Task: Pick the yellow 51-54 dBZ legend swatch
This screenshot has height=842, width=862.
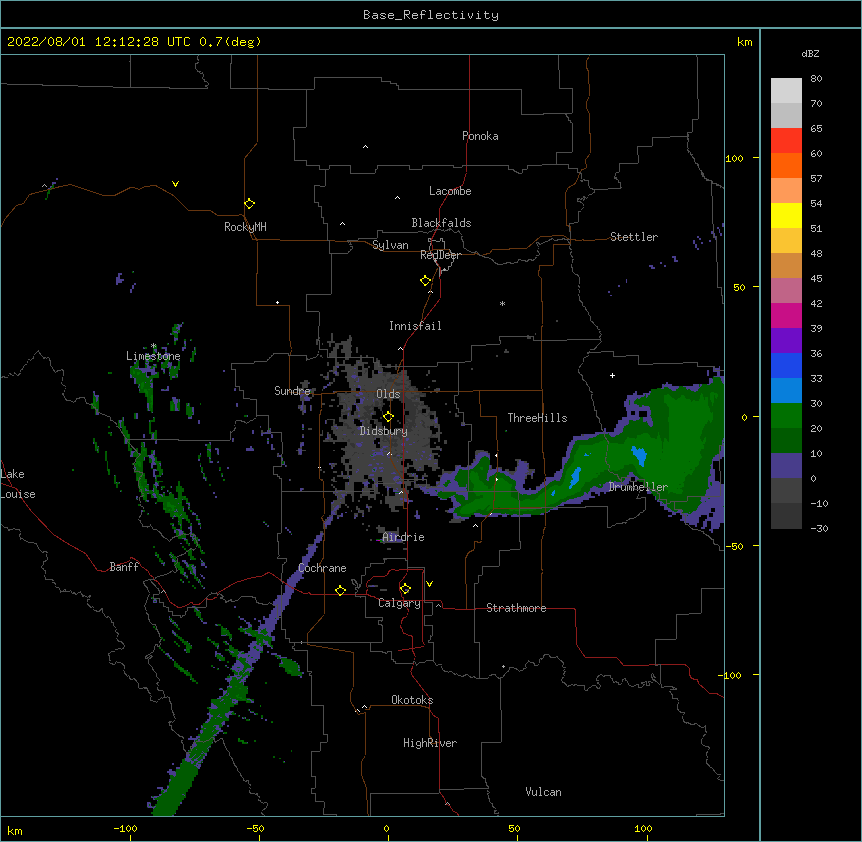Action: tap(786, 215)
